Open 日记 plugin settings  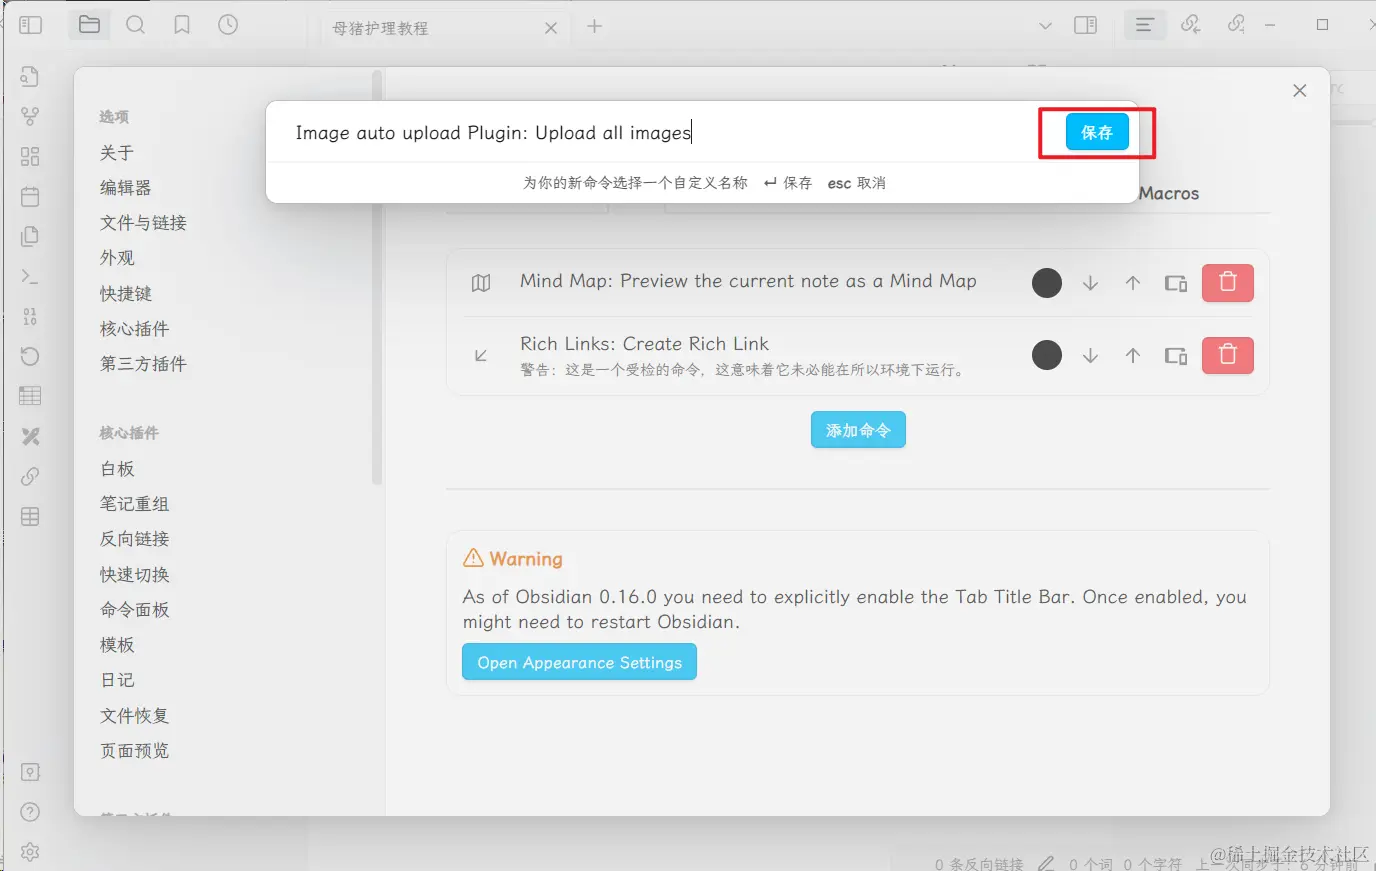117,680
